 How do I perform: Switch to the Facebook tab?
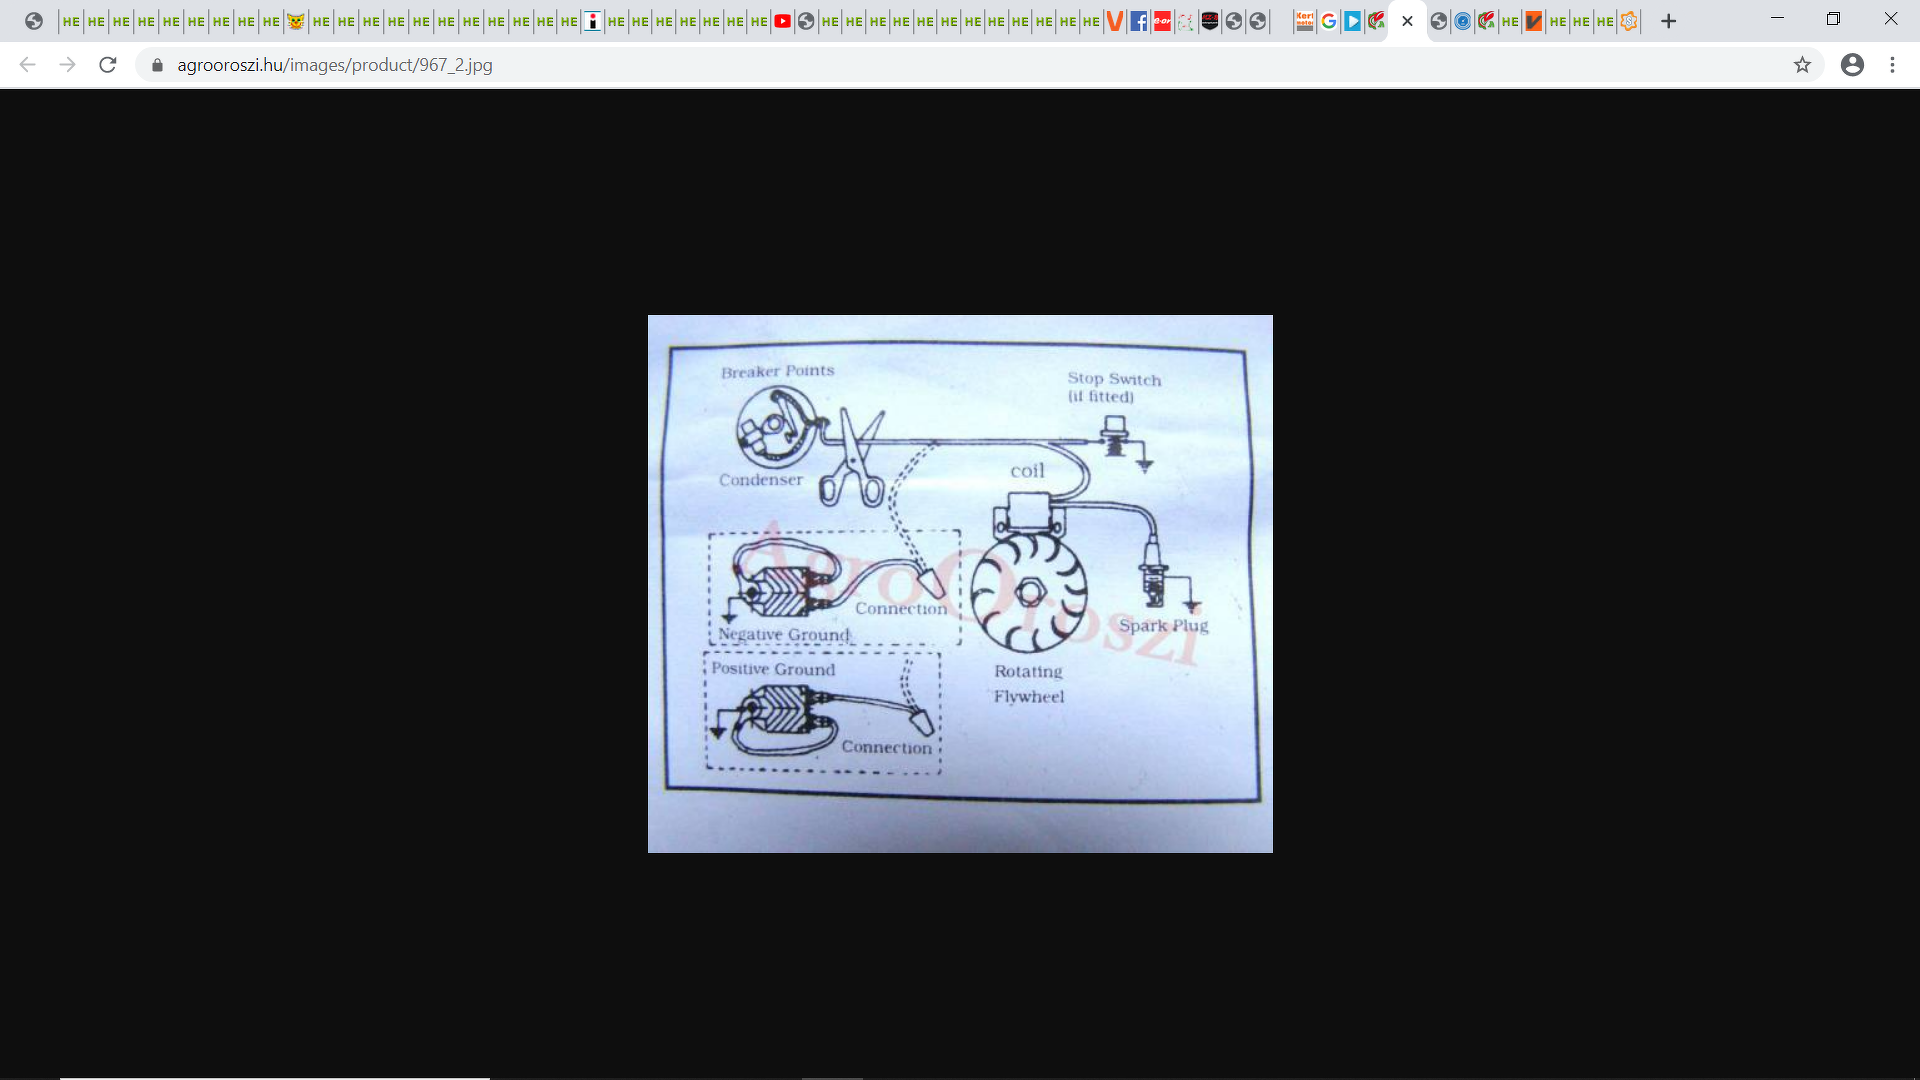pyautogui.click(x=1138, y=21)
